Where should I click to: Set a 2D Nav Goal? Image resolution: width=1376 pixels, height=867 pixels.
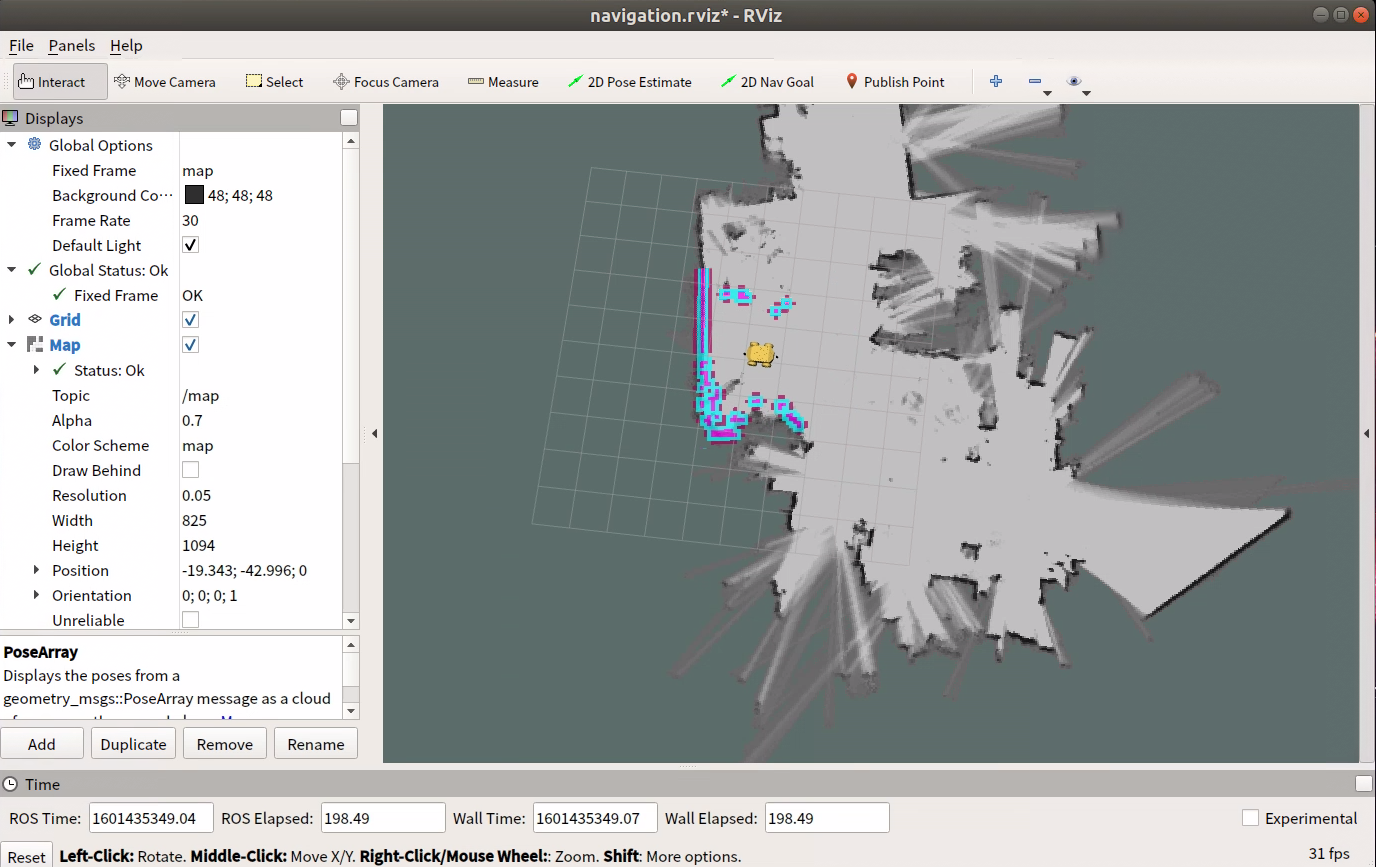(x=767, y=82)
